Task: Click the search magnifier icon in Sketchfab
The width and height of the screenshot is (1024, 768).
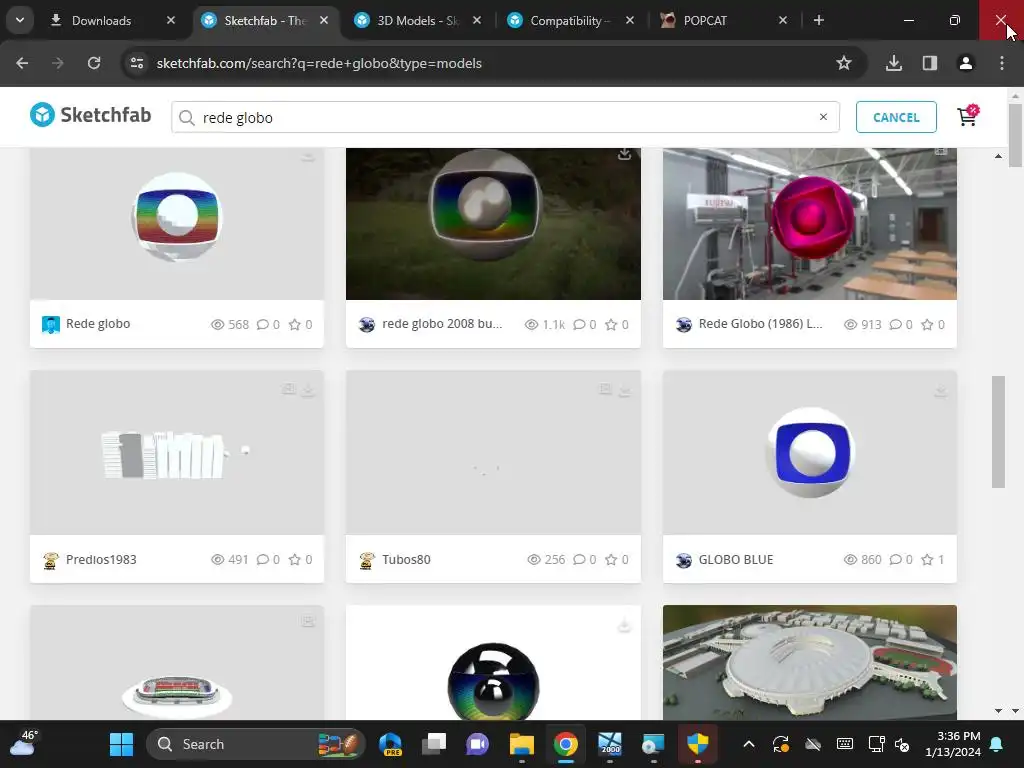Action: pyautogui.click(x=187, y=118)
